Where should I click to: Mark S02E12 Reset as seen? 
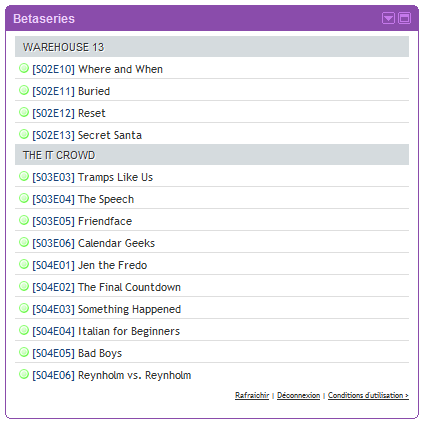tap(24, 112)
